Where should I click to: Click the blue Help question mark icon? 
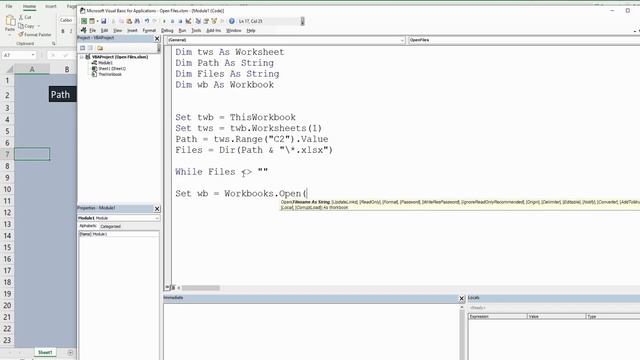[x=232, y=21]
